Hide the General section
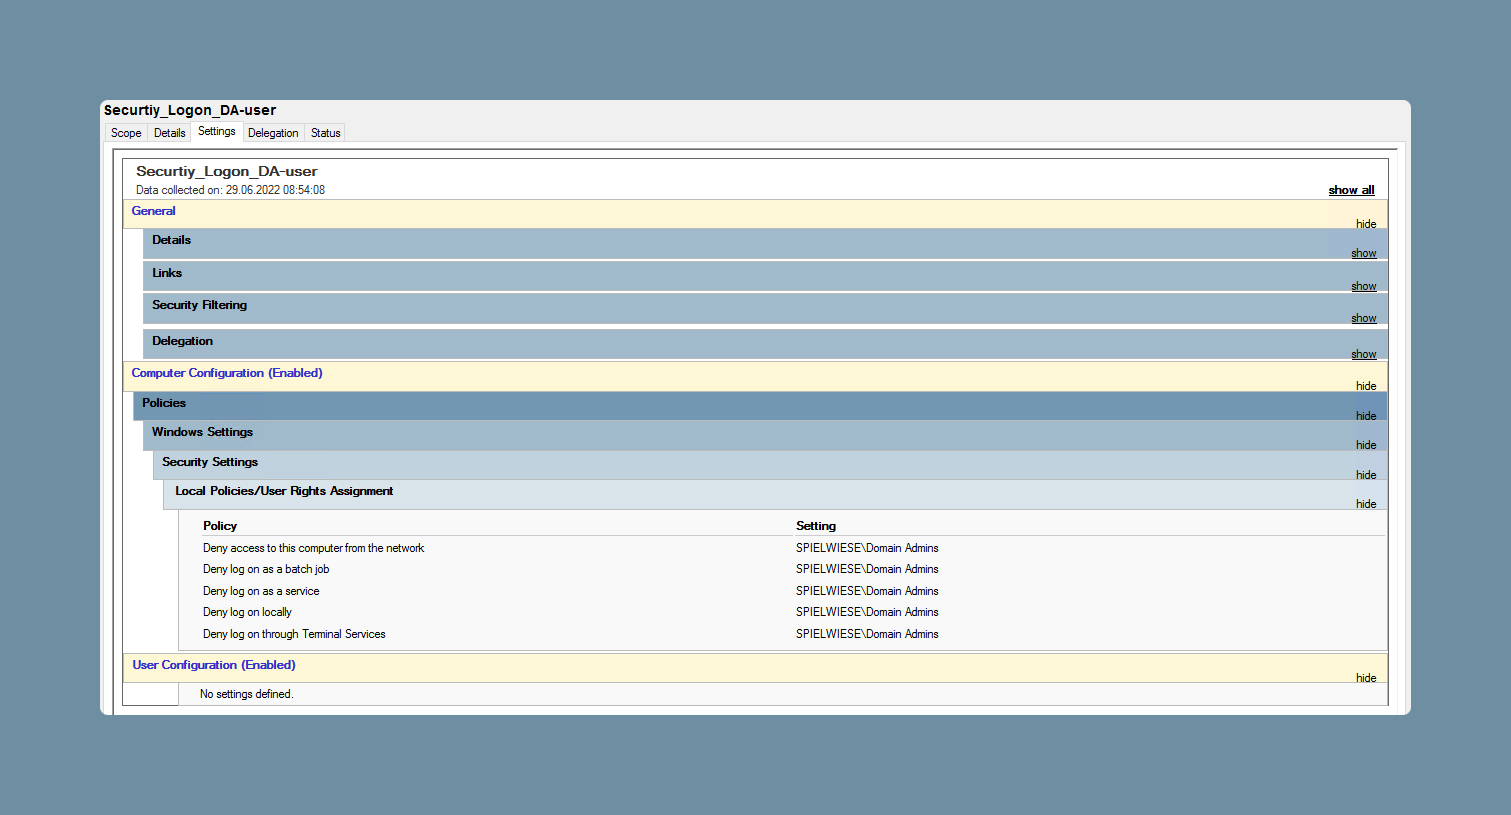The height and width of the screenshot is (815, 1511). (1366, 224)
